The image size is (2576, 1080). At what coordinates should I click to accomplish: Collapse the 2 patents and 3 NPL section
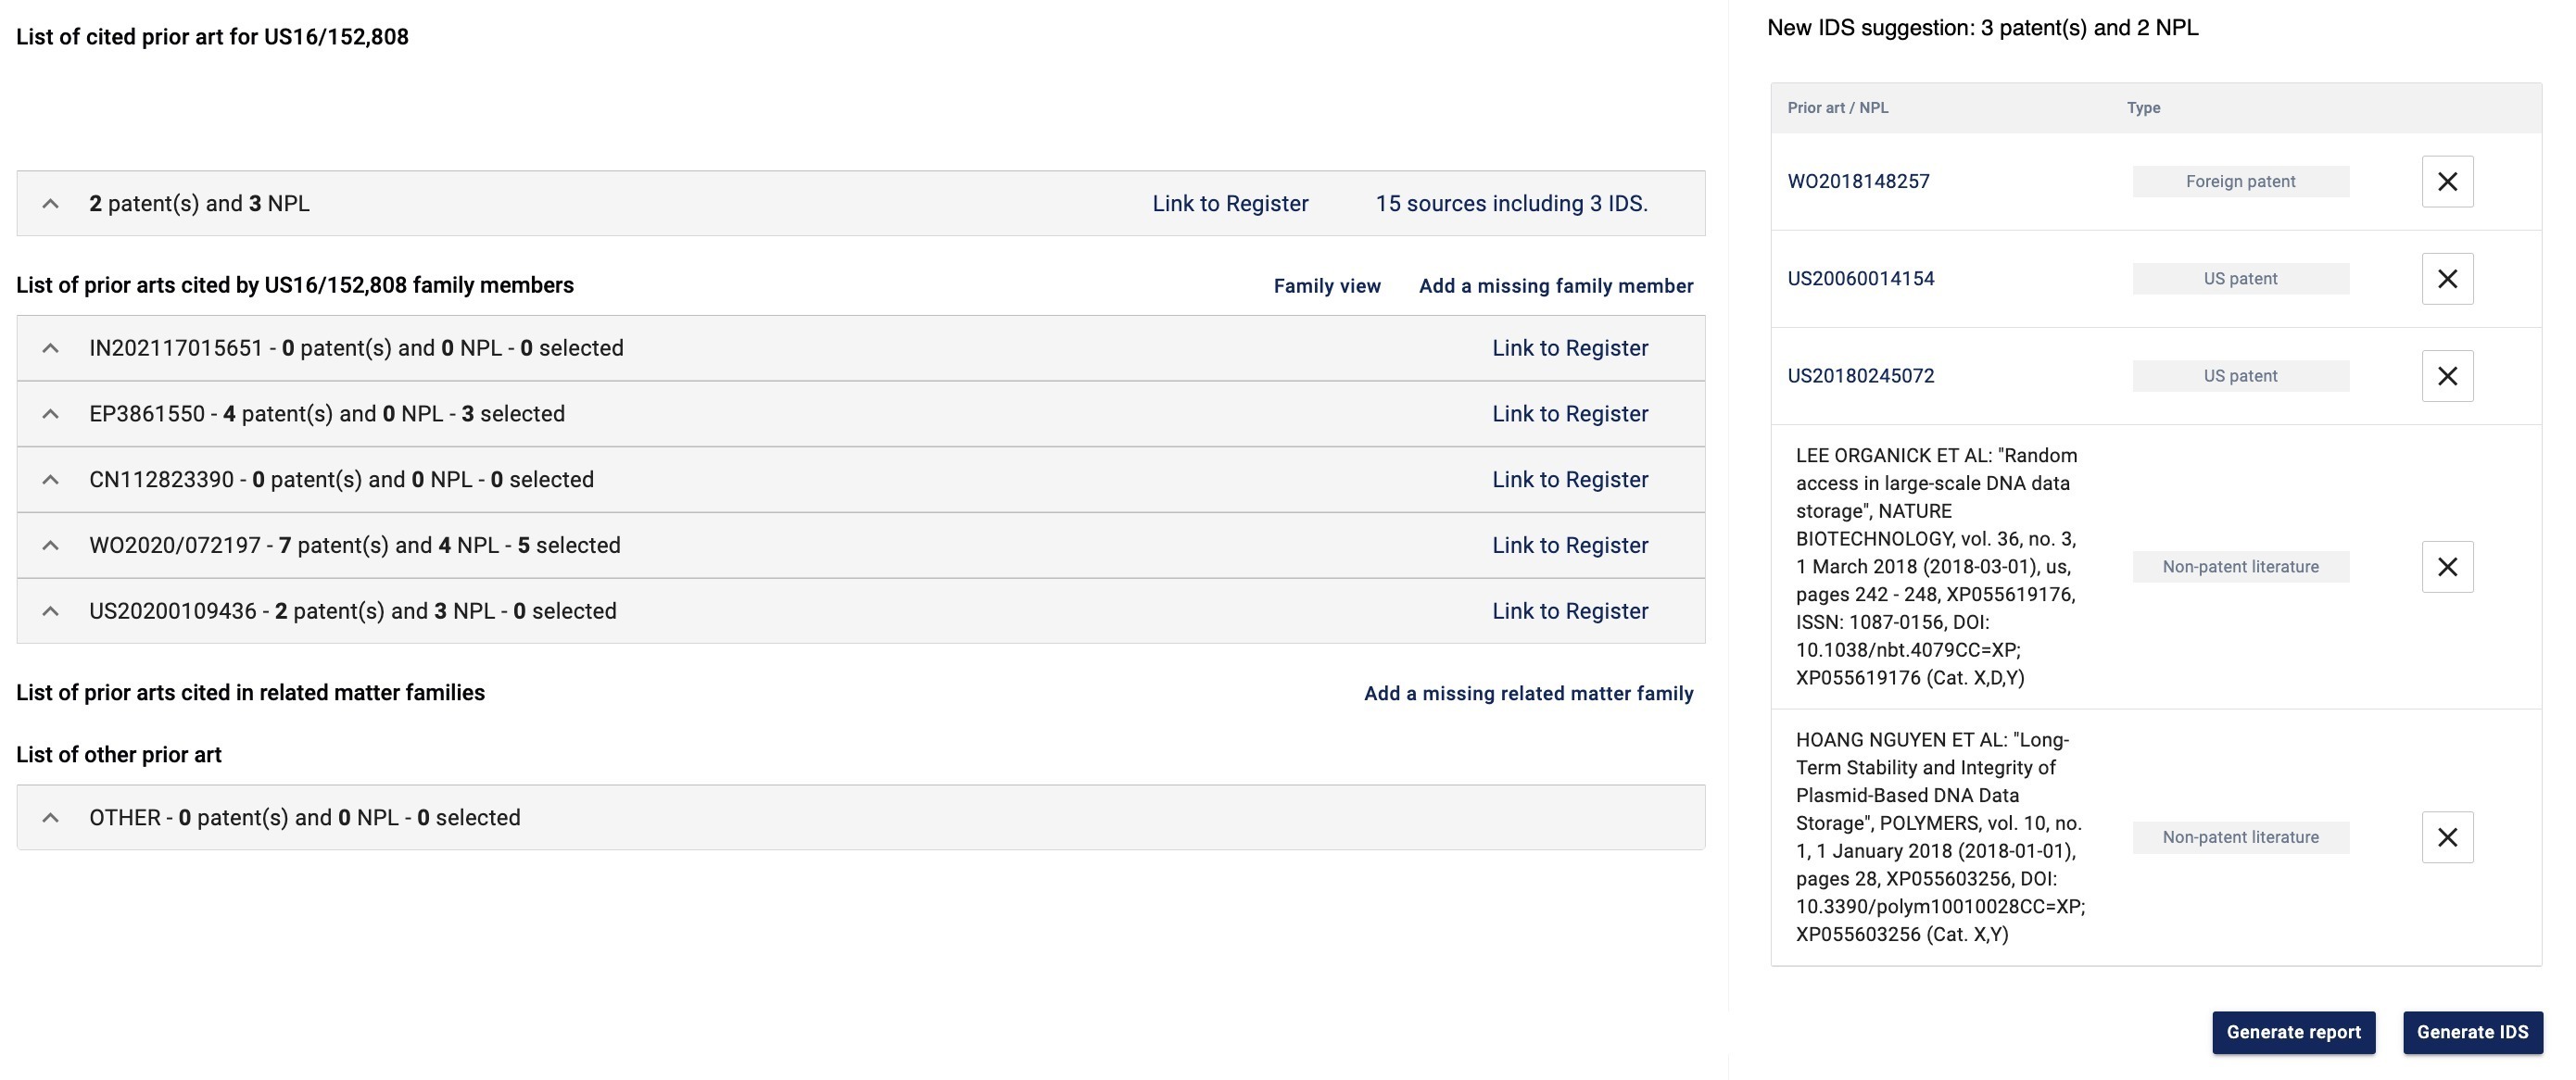(x=50, y=204)
